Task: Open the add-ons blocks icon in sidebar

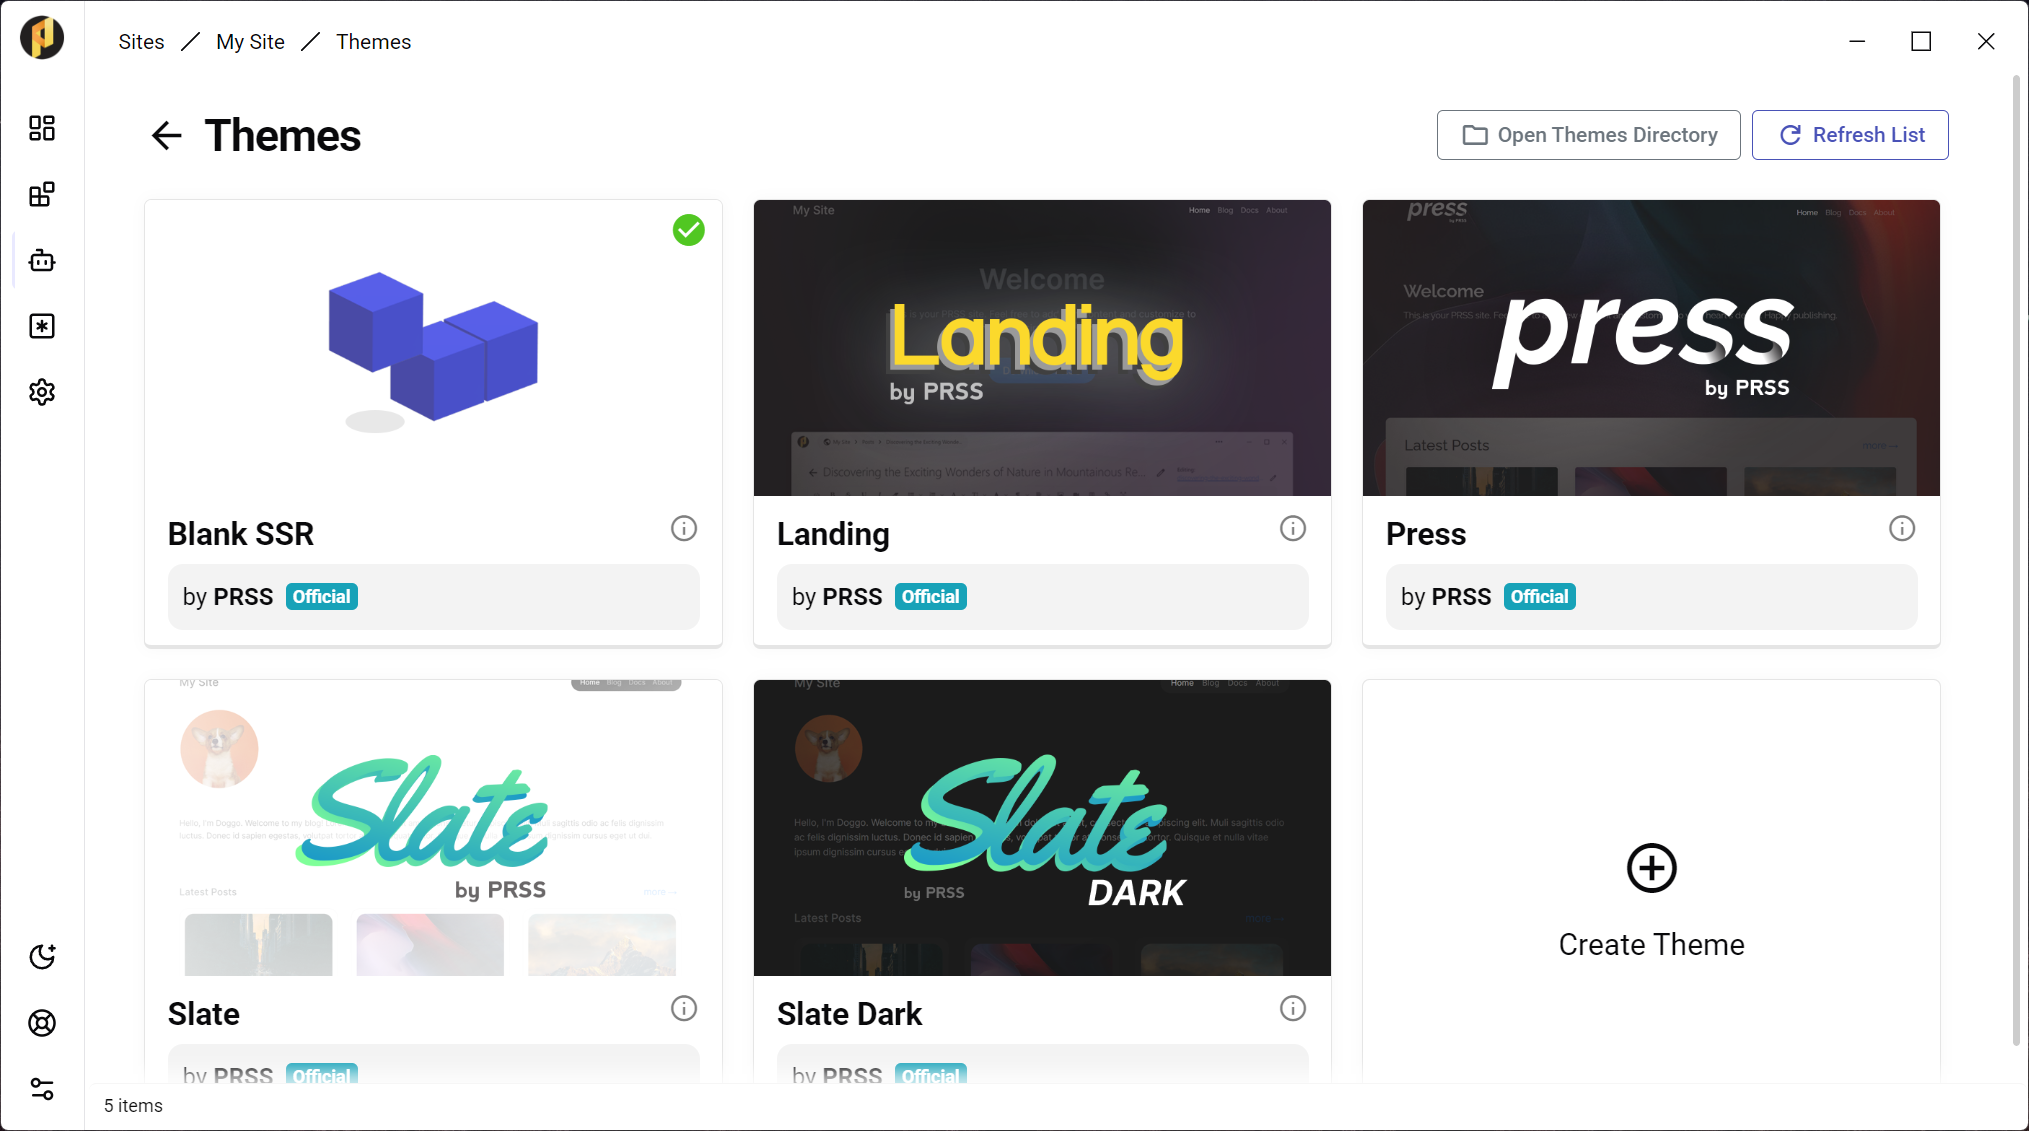Action: pos(42,194)
